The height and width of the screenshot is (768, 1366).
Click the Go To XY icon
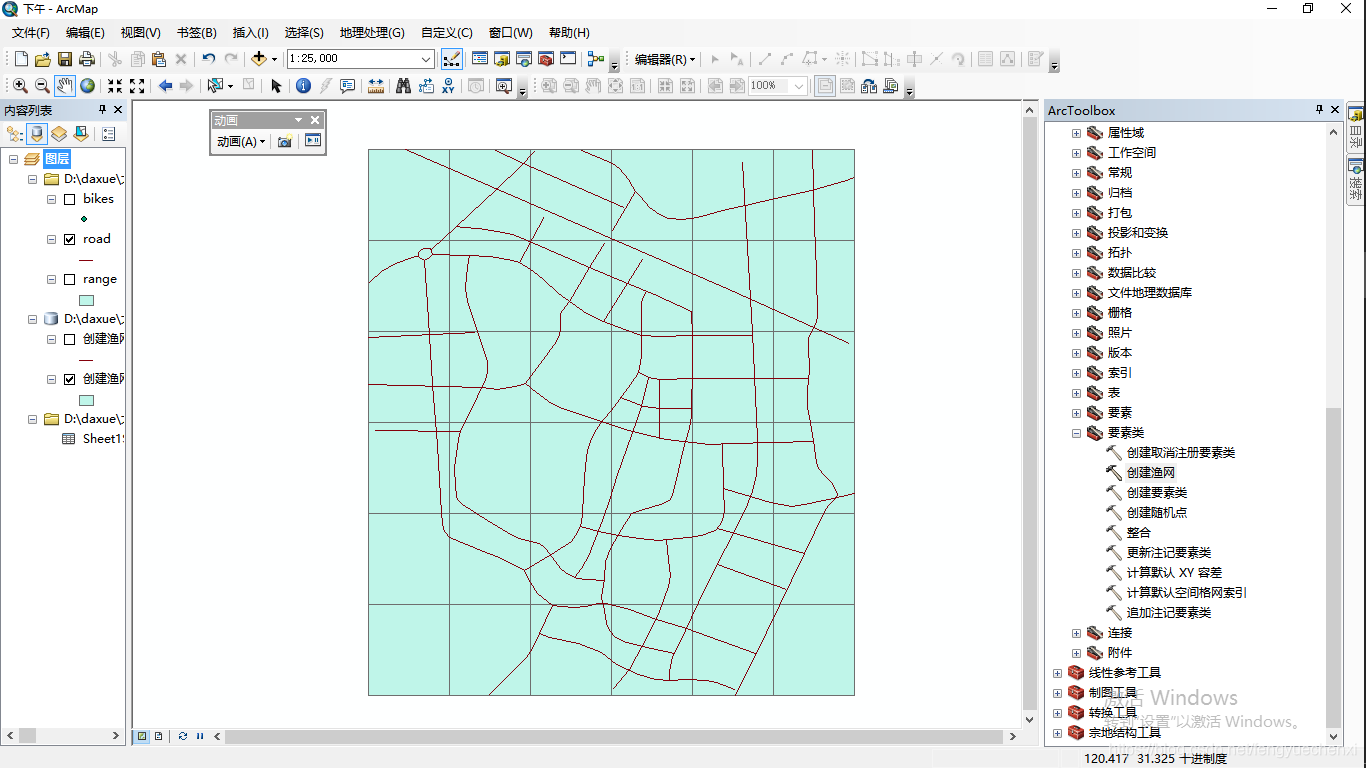pyautogui.click(x=448, y=86)
